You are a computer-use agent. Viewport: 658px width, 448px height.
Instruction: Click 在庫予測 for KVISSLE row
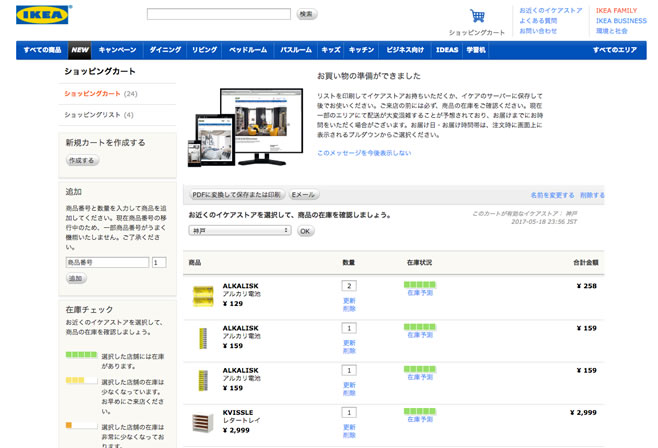coord(420,419)
